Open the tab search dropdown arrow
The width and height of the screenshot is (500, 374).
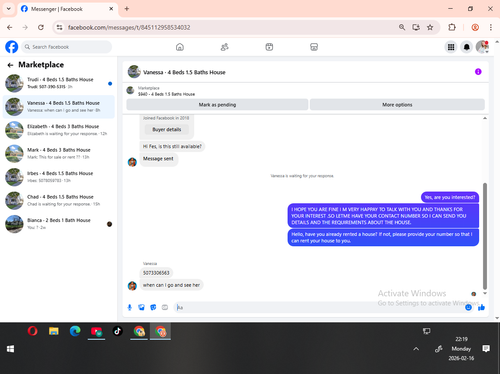click(9, 9)
